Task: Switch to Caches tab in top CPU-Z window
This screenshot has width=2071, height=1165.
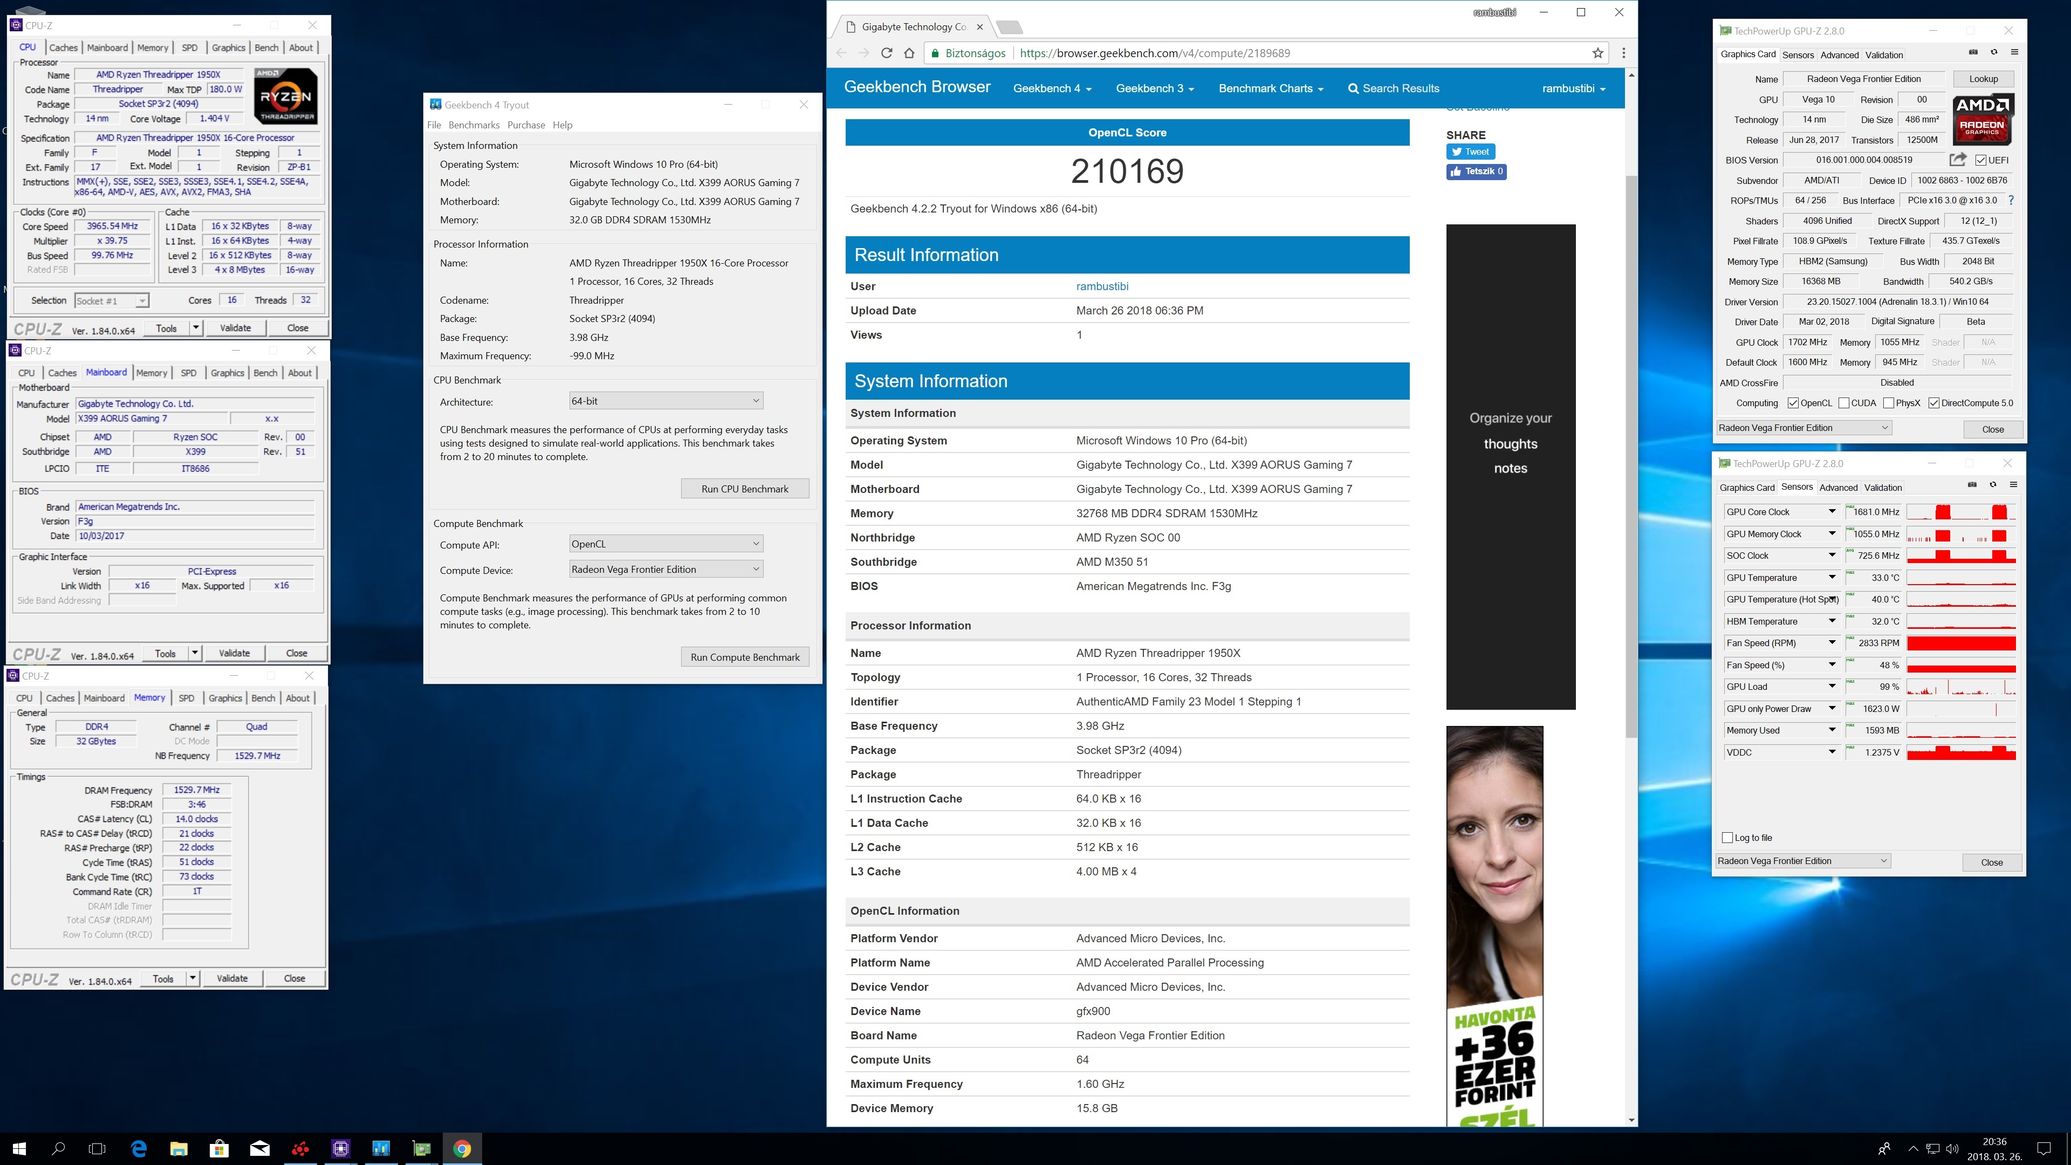Action: (63, 47)
